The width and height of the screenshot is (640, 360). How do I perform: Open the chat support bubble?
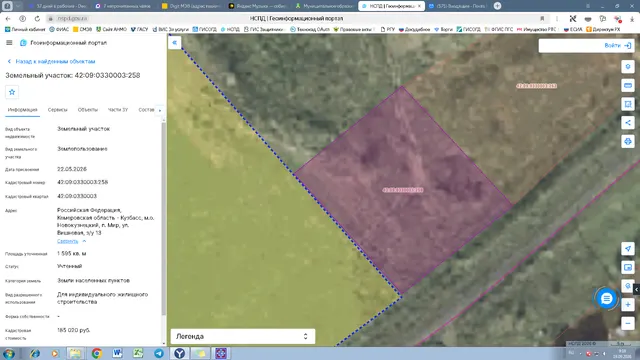coord(607,299)
